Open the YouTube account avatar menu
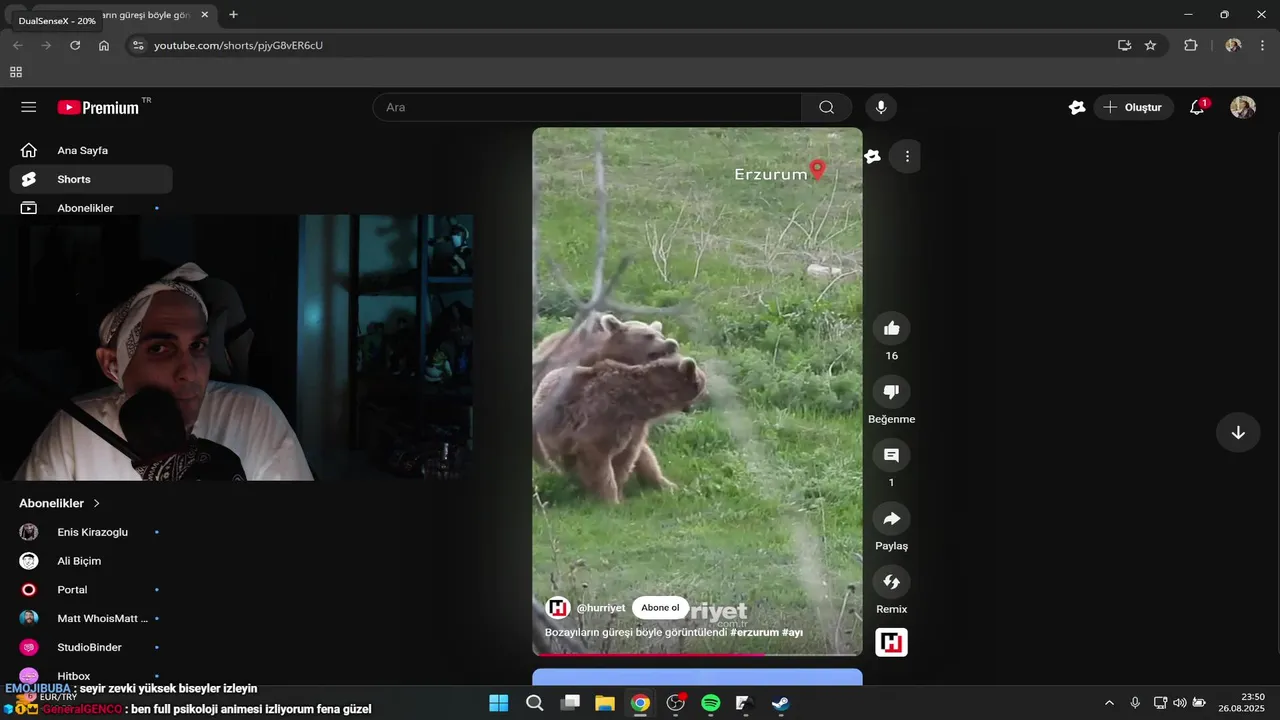Viewport: 1280px width, 720px height. 1243,107
